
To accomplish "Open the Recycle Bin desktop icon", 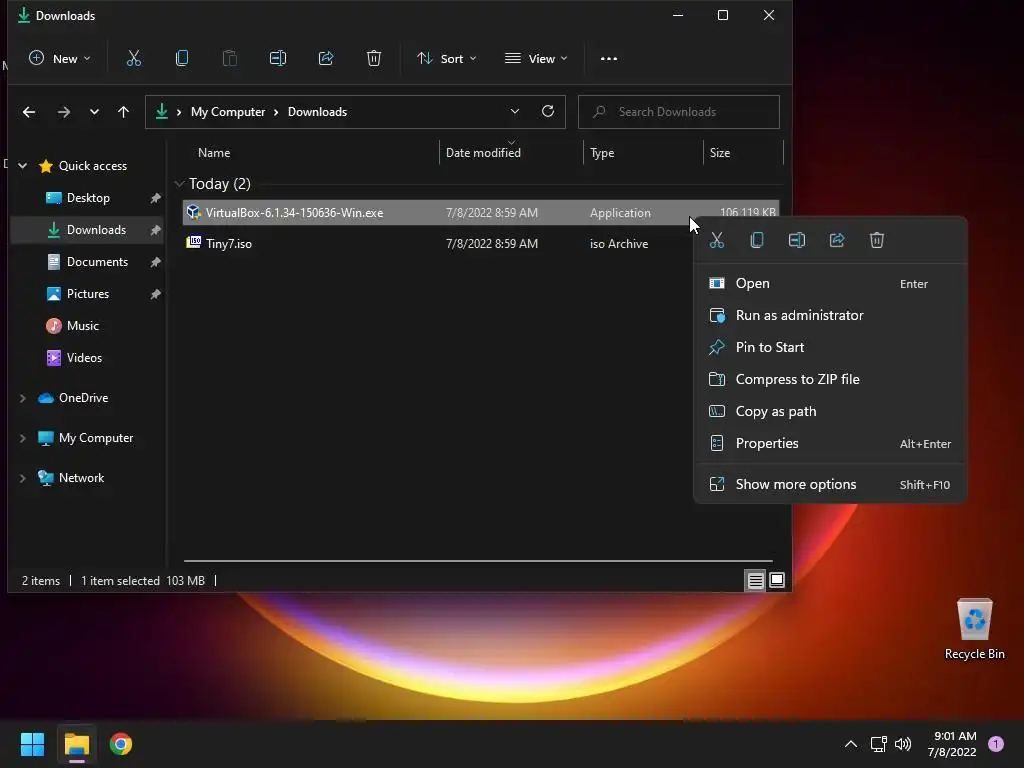I will (974, 629).
